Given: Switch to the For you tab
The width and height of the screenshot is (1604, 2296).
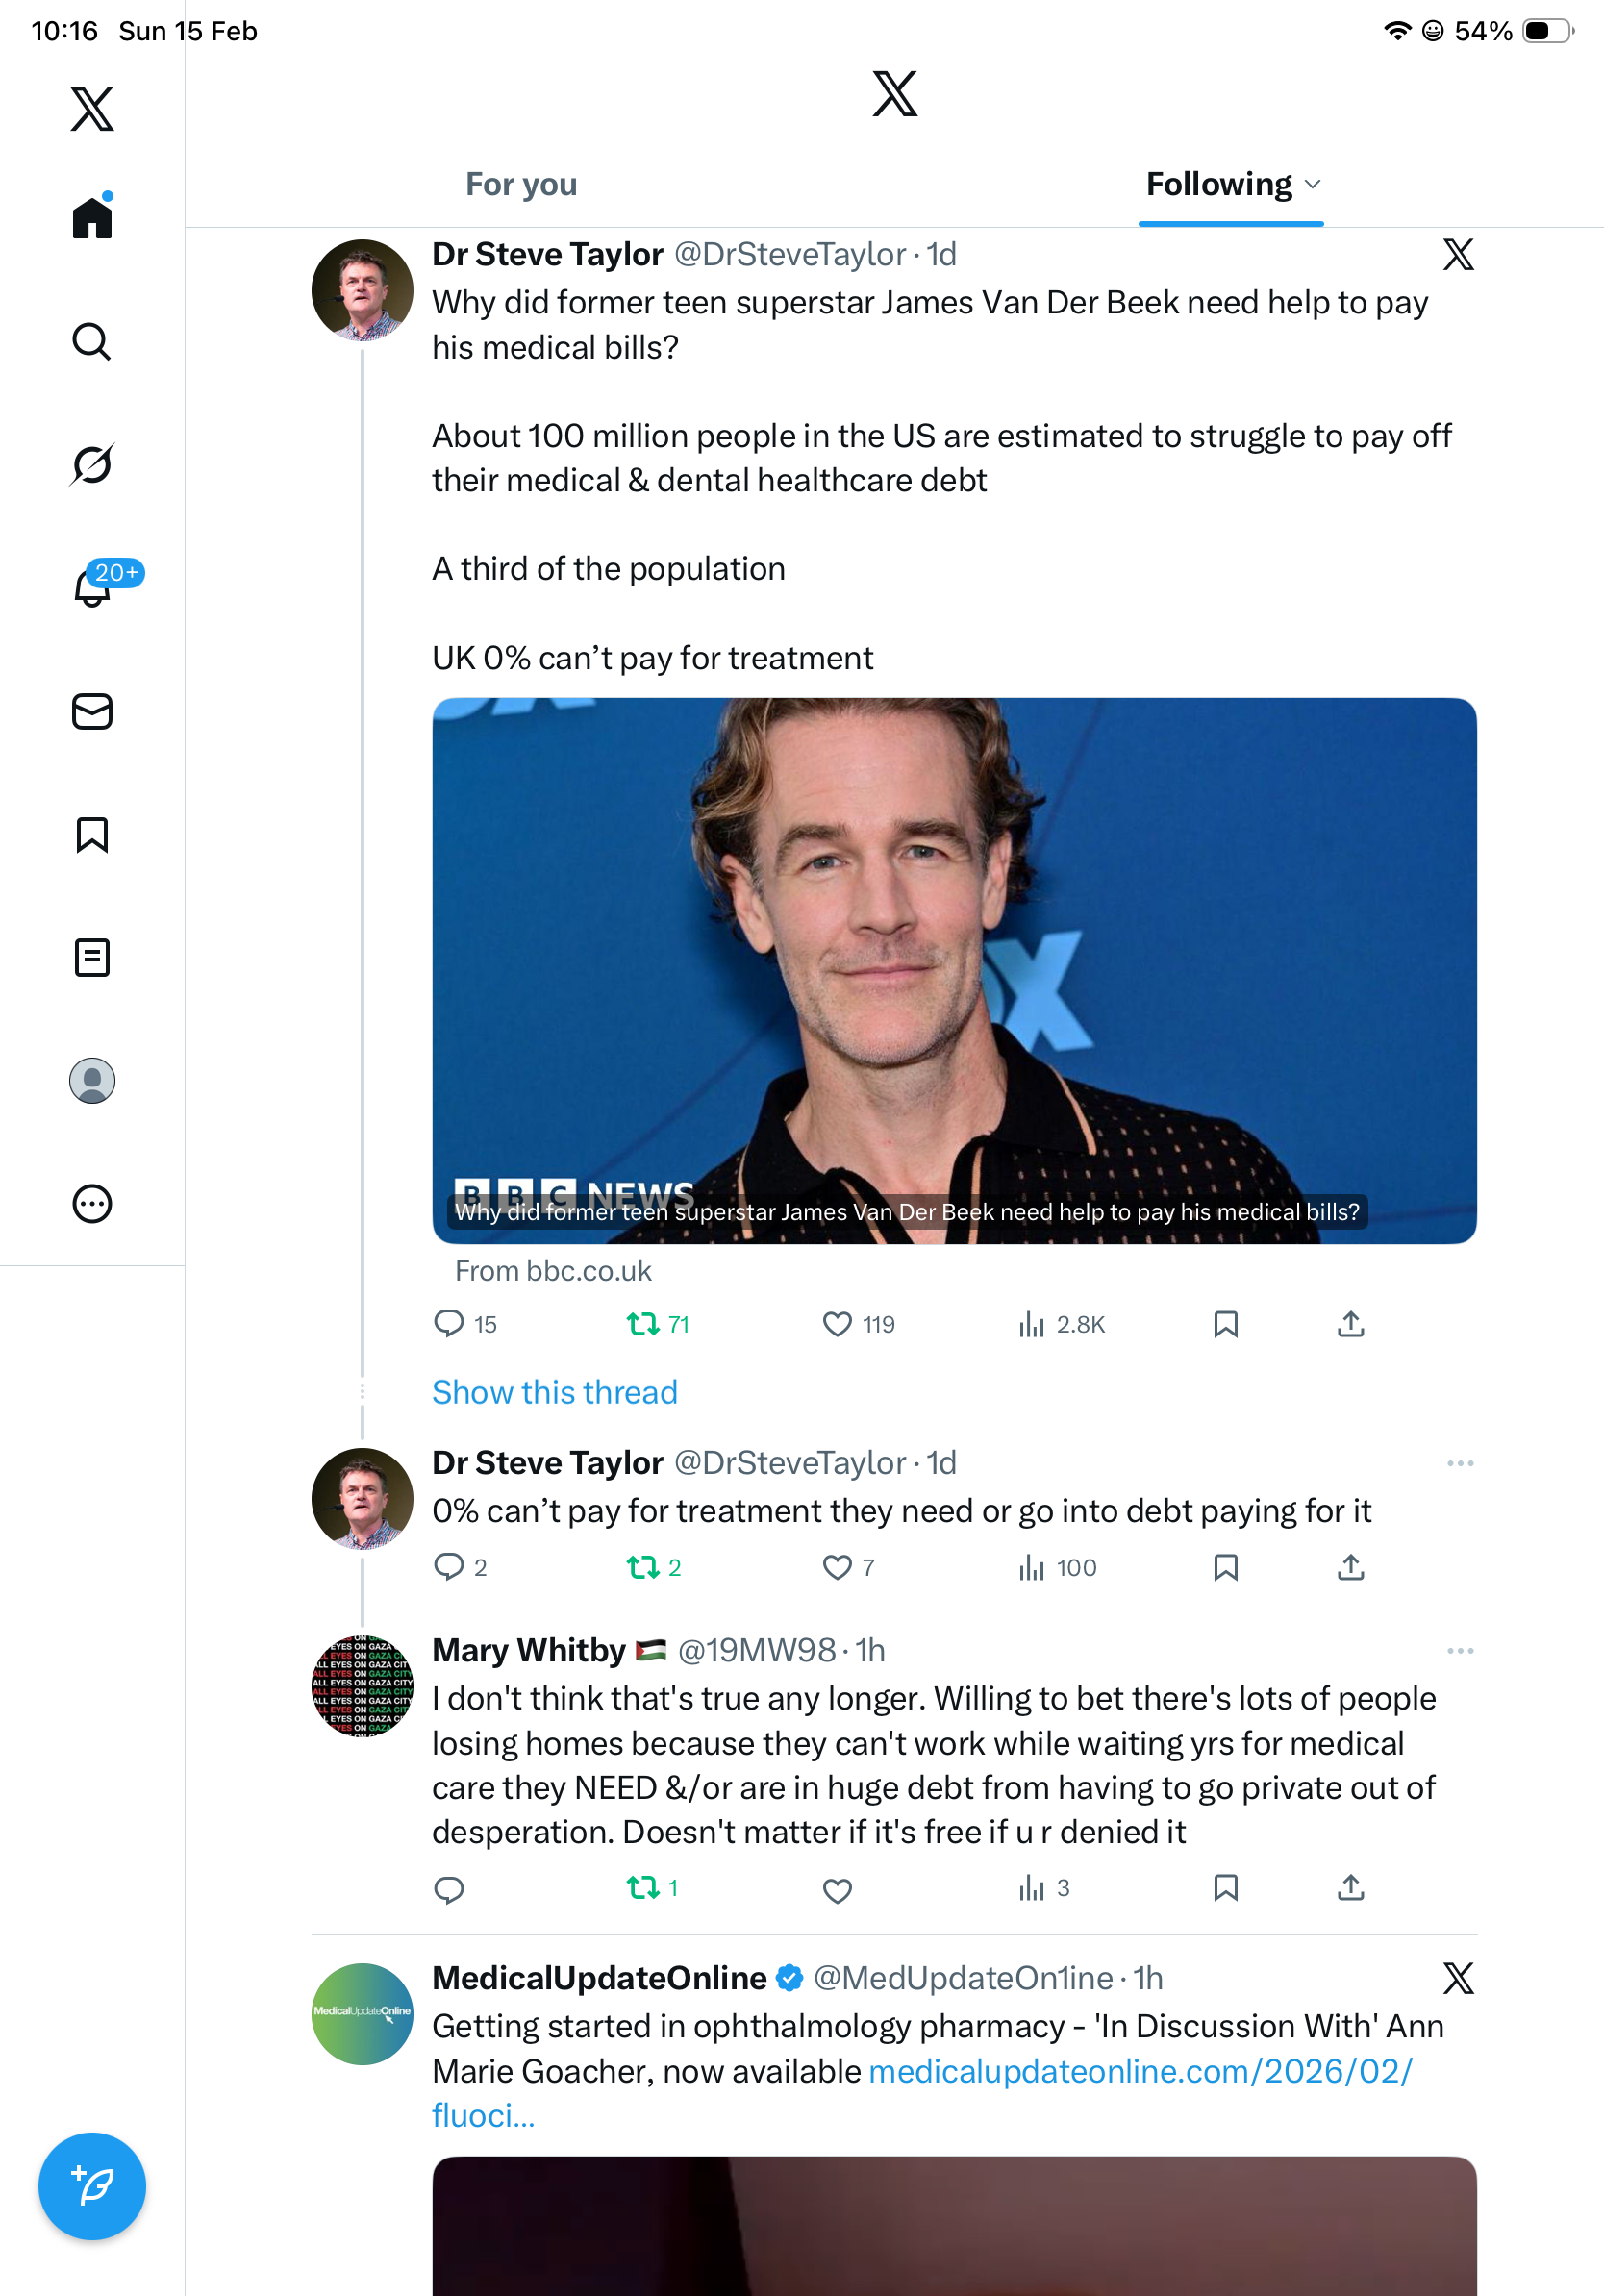Looking at the screenshot, I should point(521,184).
